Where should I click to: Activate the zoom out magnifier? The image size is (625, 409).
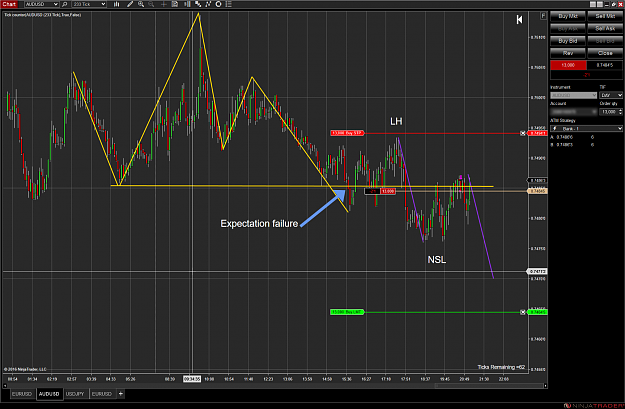(151, 4)
